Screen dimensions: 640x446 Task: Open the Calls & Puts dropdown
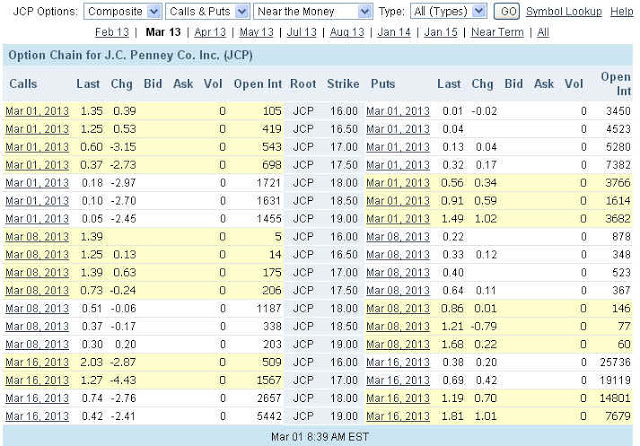[207, 11]
